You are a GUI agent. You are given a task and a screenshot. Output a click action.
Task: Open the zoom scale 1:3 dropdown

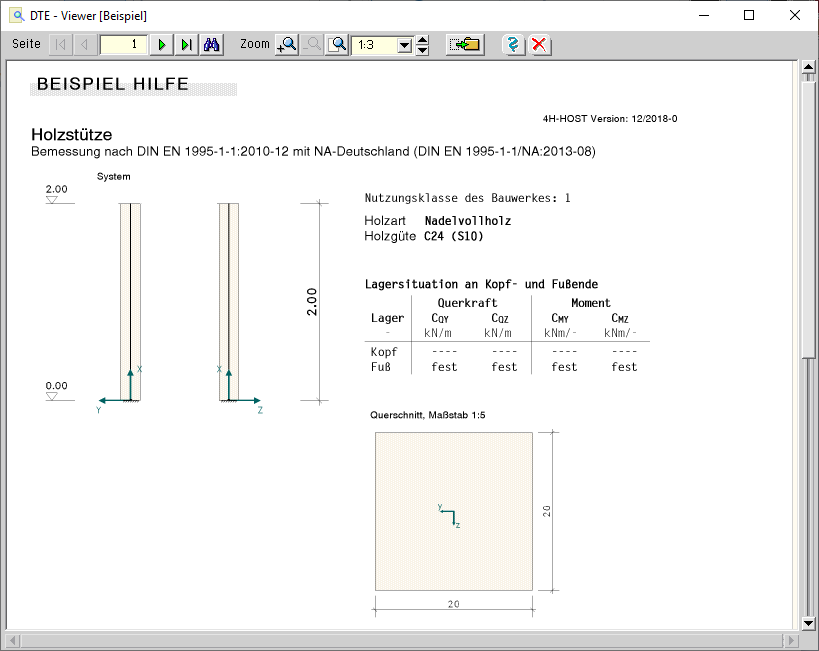coord(405,45)
